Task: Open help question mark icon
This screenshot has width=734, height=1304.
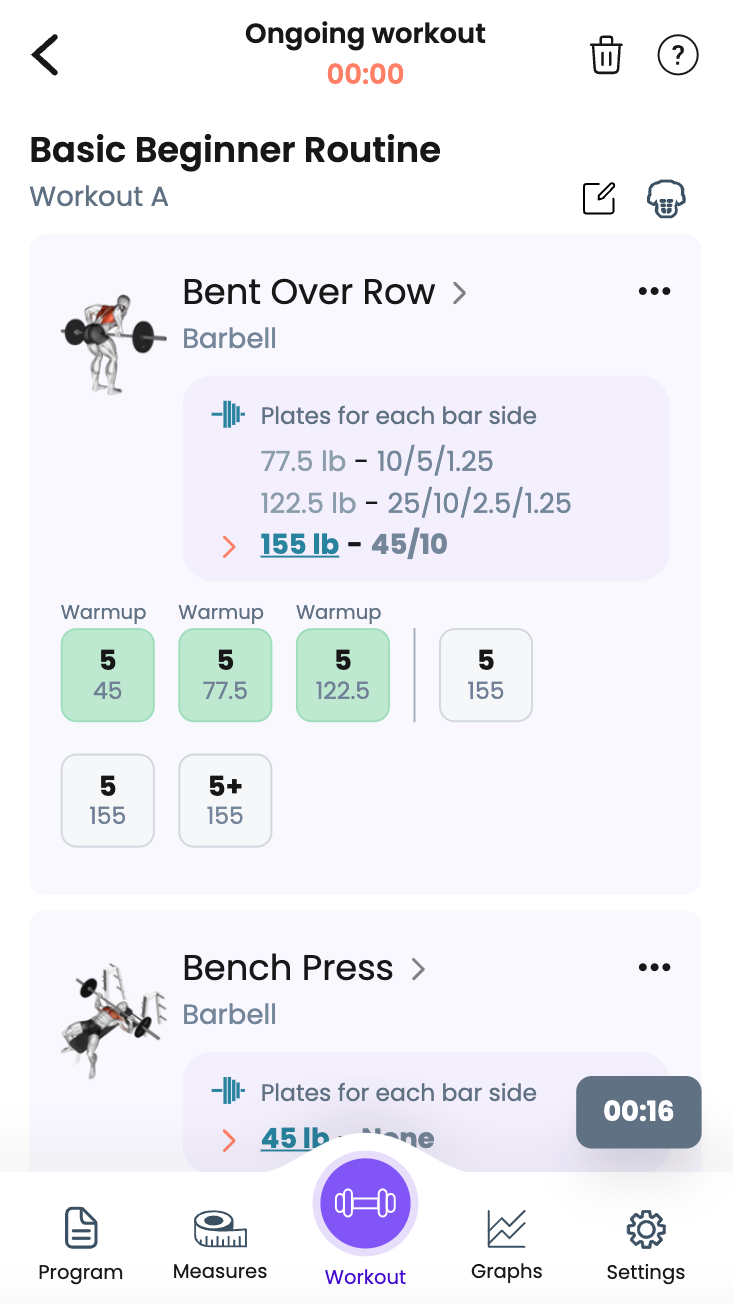Action: click(x=677, y=55)
